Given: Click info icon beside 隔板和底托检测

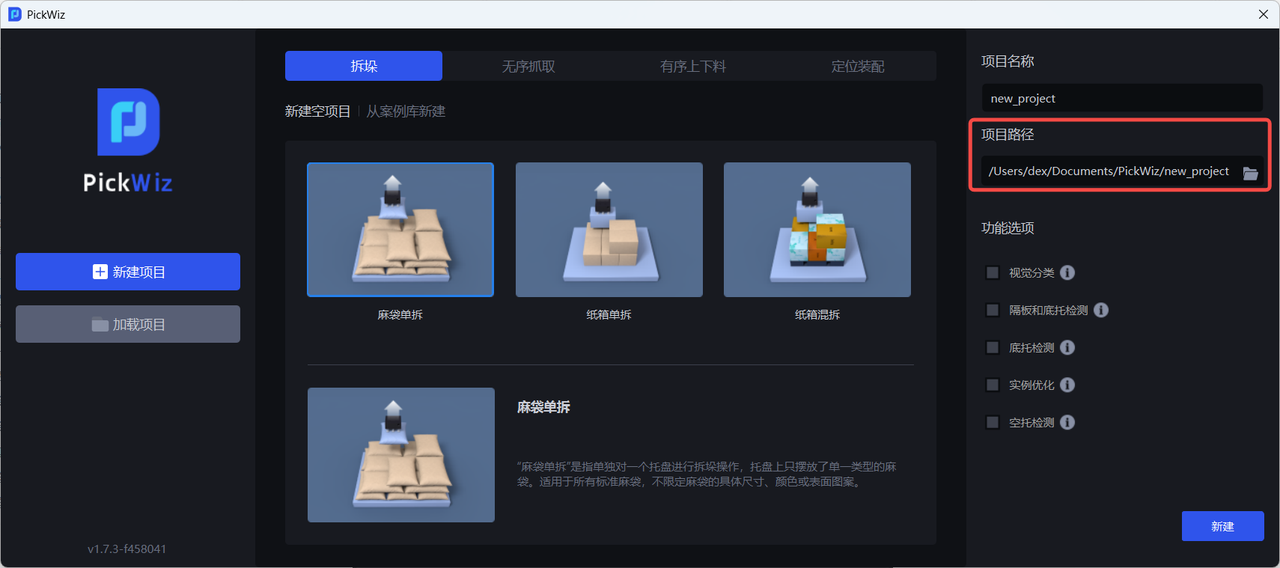Looking at the screenshot, I should point(1101,310).
